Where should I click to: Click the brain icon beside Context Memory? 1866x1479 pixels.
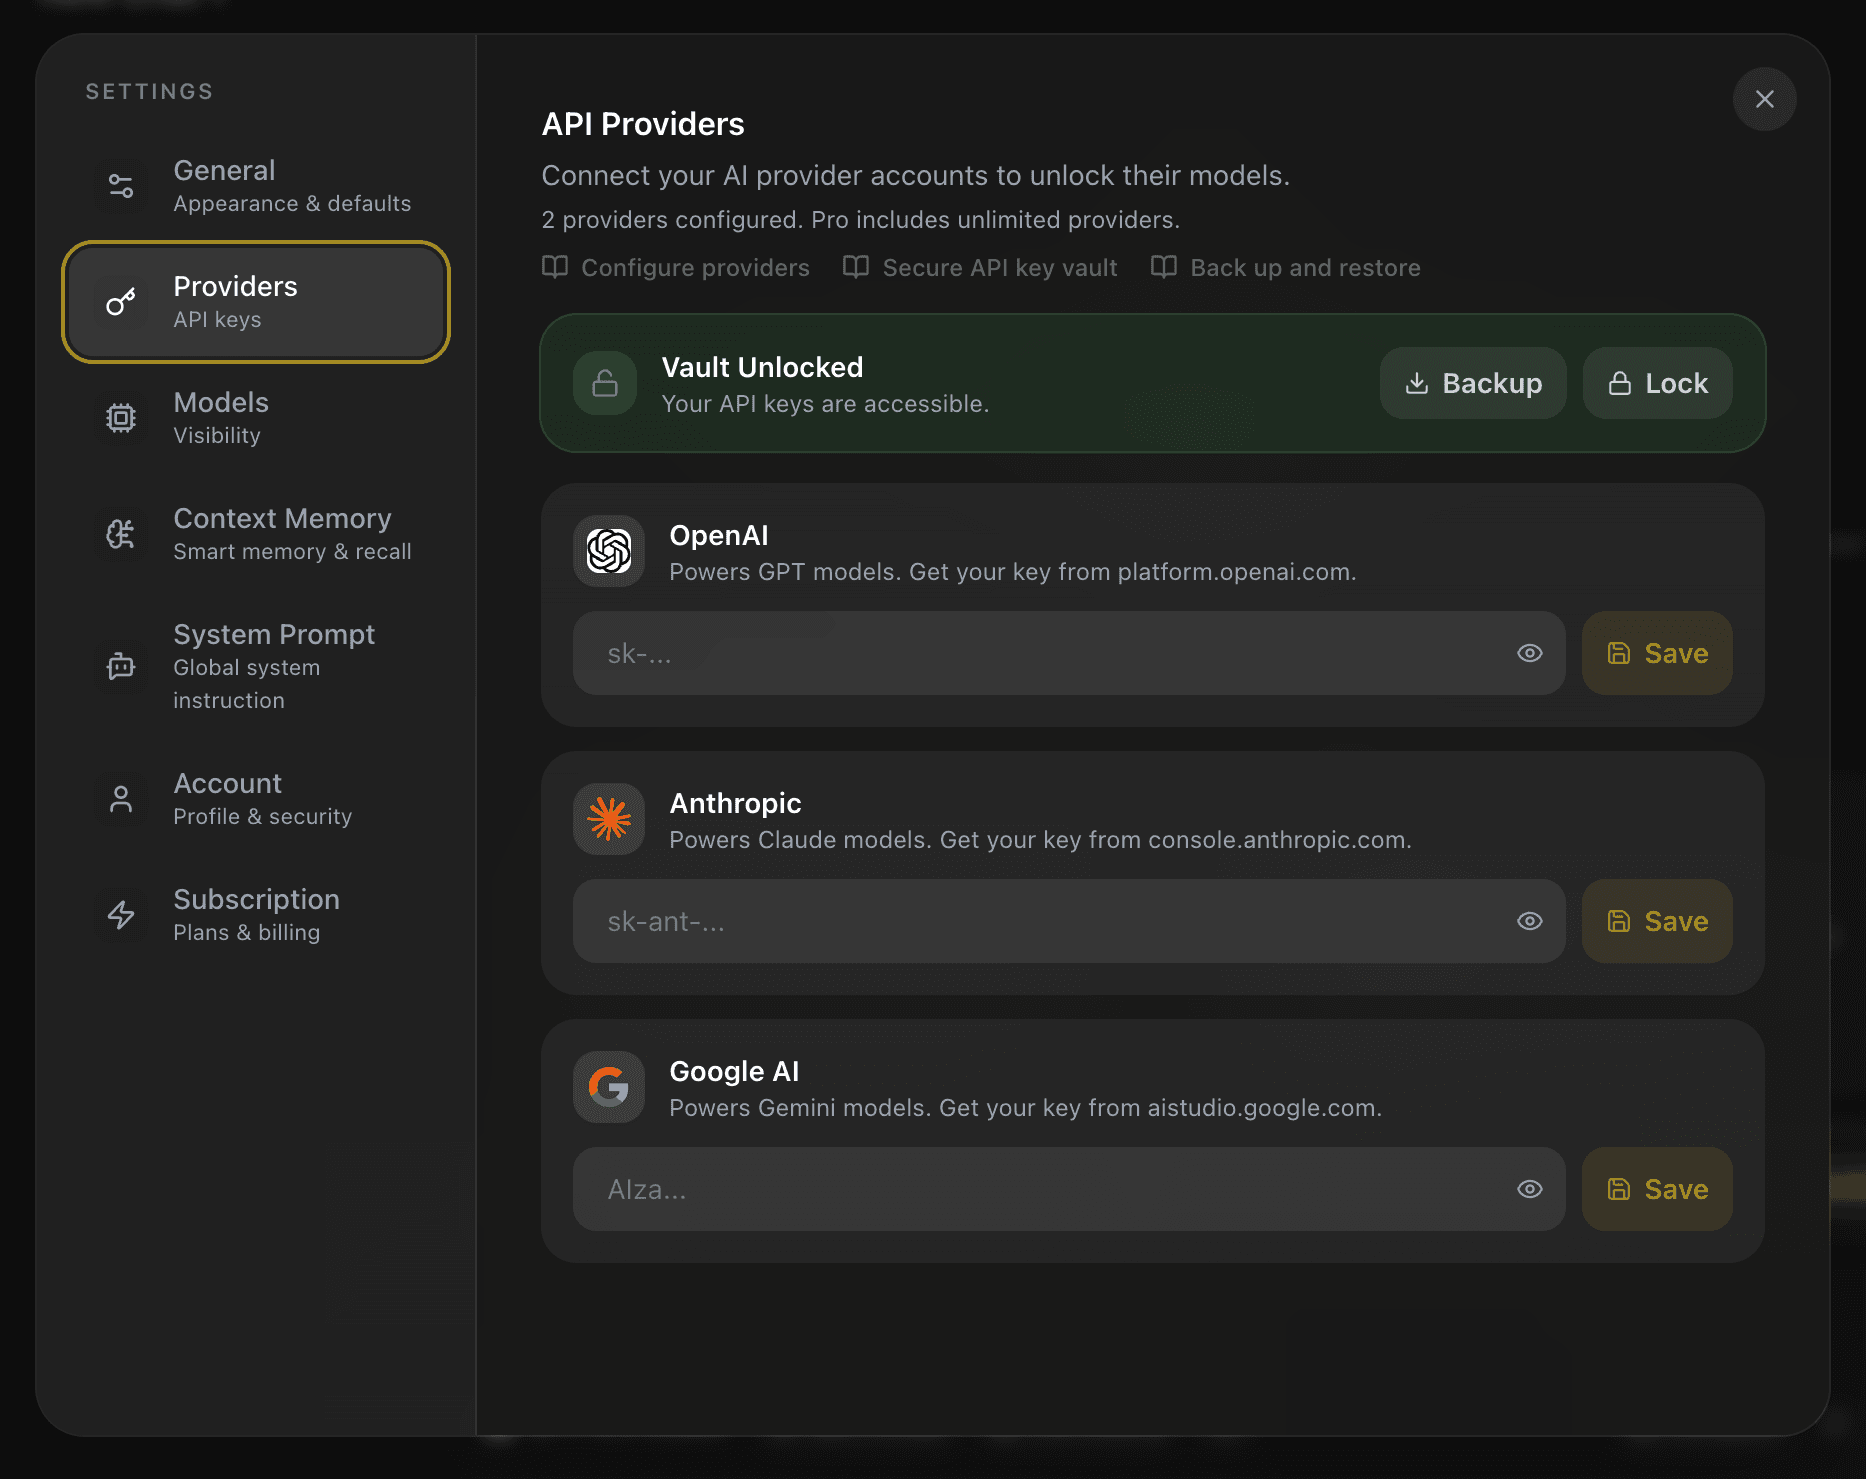point(121,534)
